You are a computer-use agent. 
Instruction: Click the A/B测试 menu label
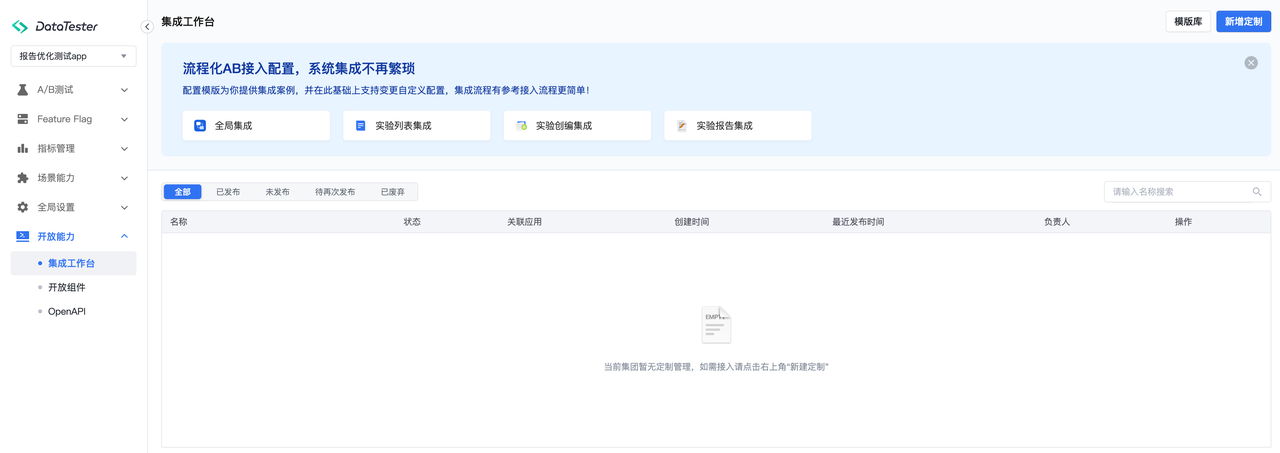pyautogui.click(x=55, y=90)
